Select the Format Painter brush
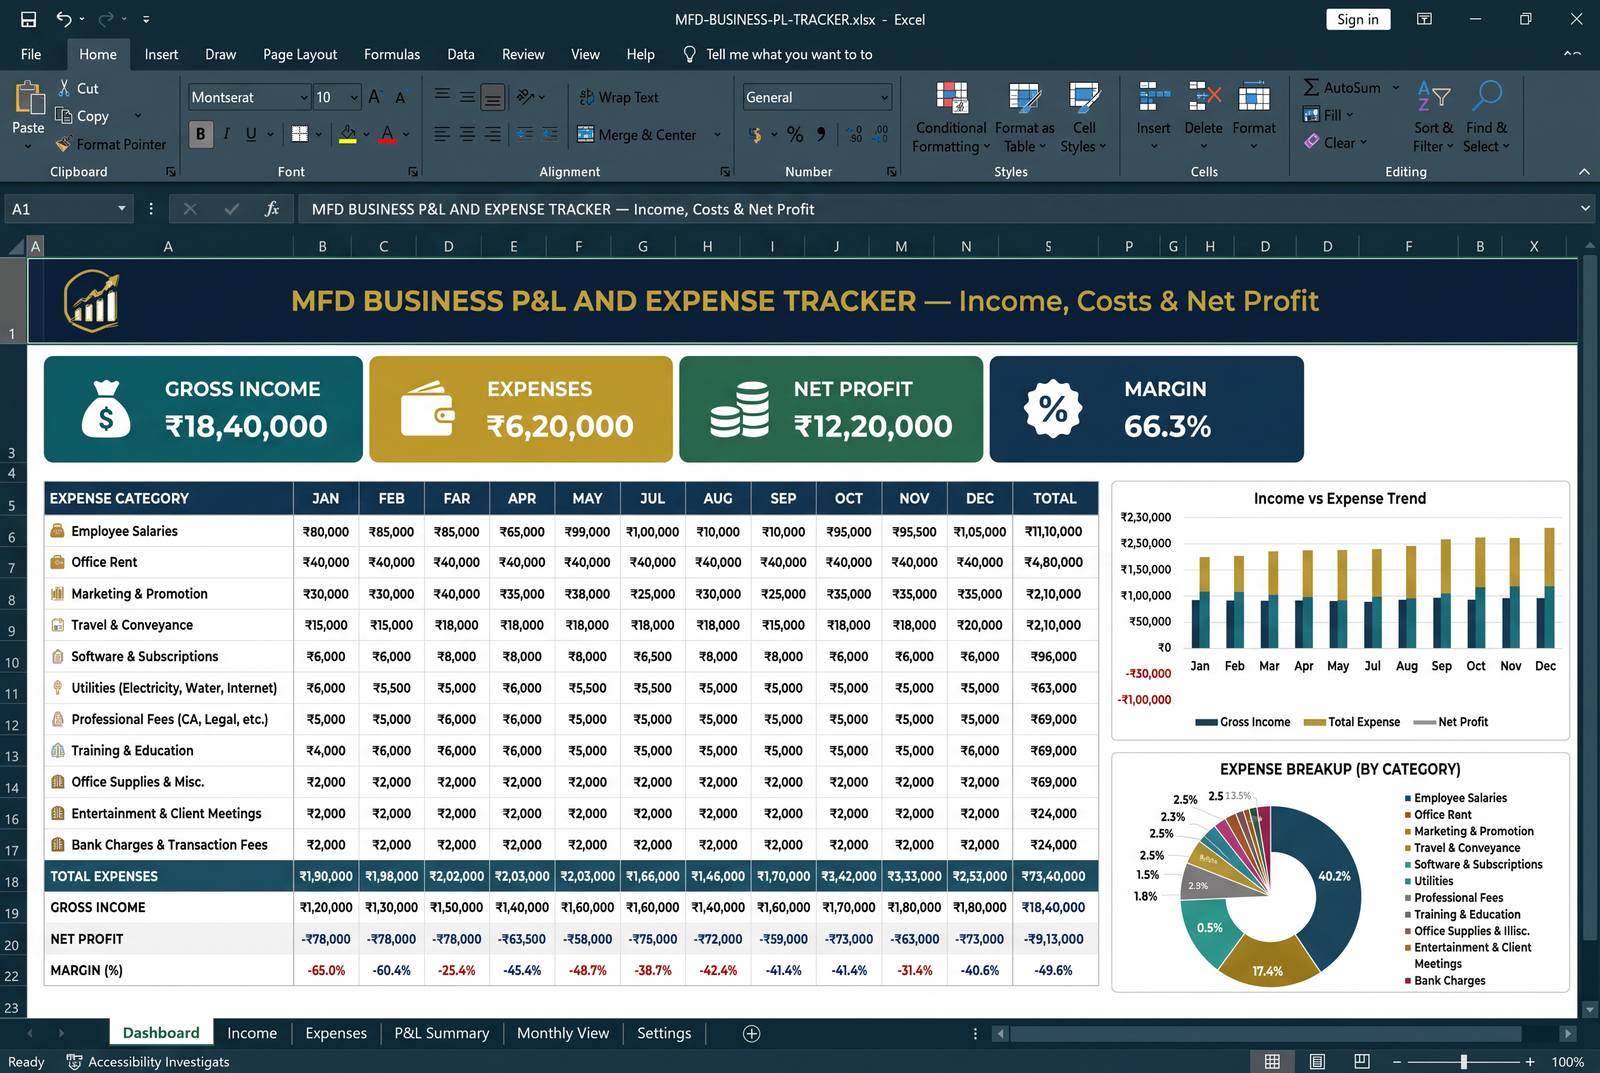This screenshot has height=1073, width=1600. click(x=64, y=144)
